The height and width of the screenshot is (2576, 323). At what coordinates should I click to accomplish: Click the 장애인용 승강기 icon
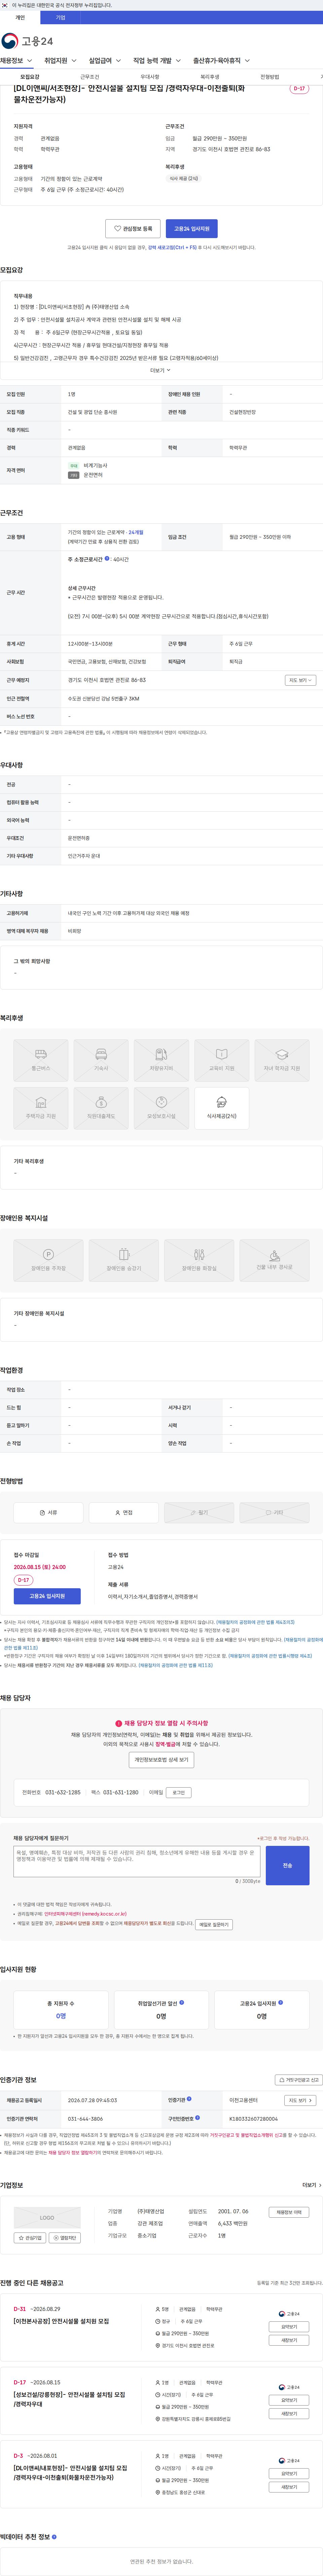124,1260
